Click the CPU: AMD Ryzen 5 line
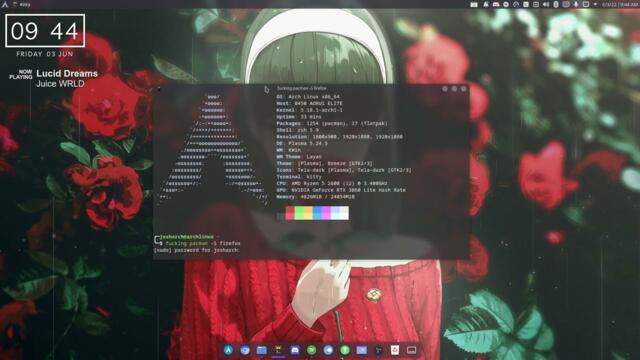The image size is (640, 360). pos(332,183)
